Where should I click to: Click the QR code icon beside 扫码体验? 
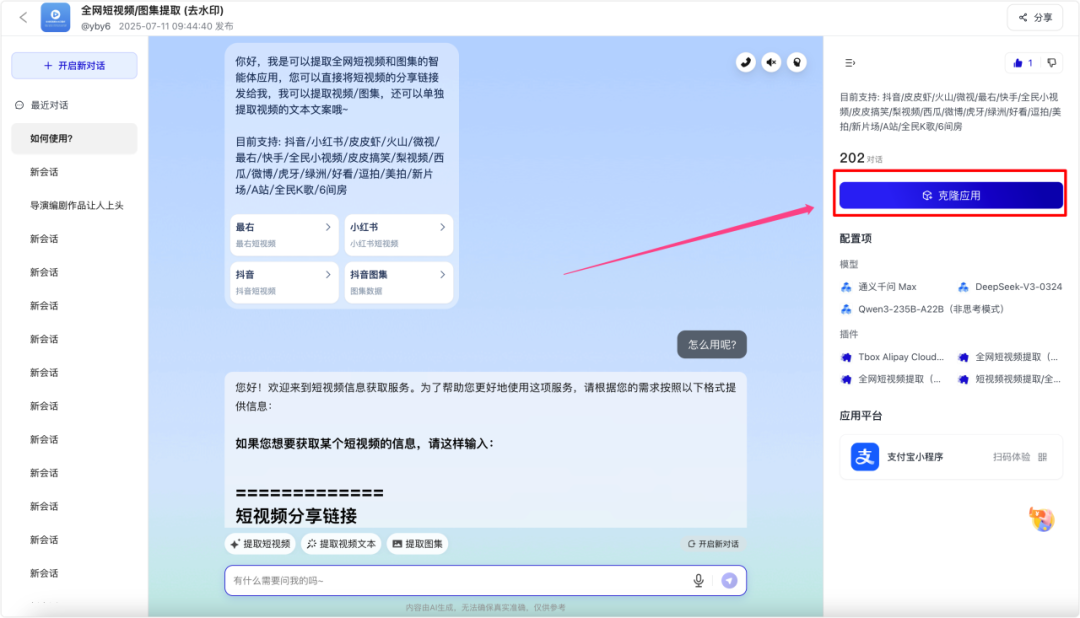(x=1042, y=457)
